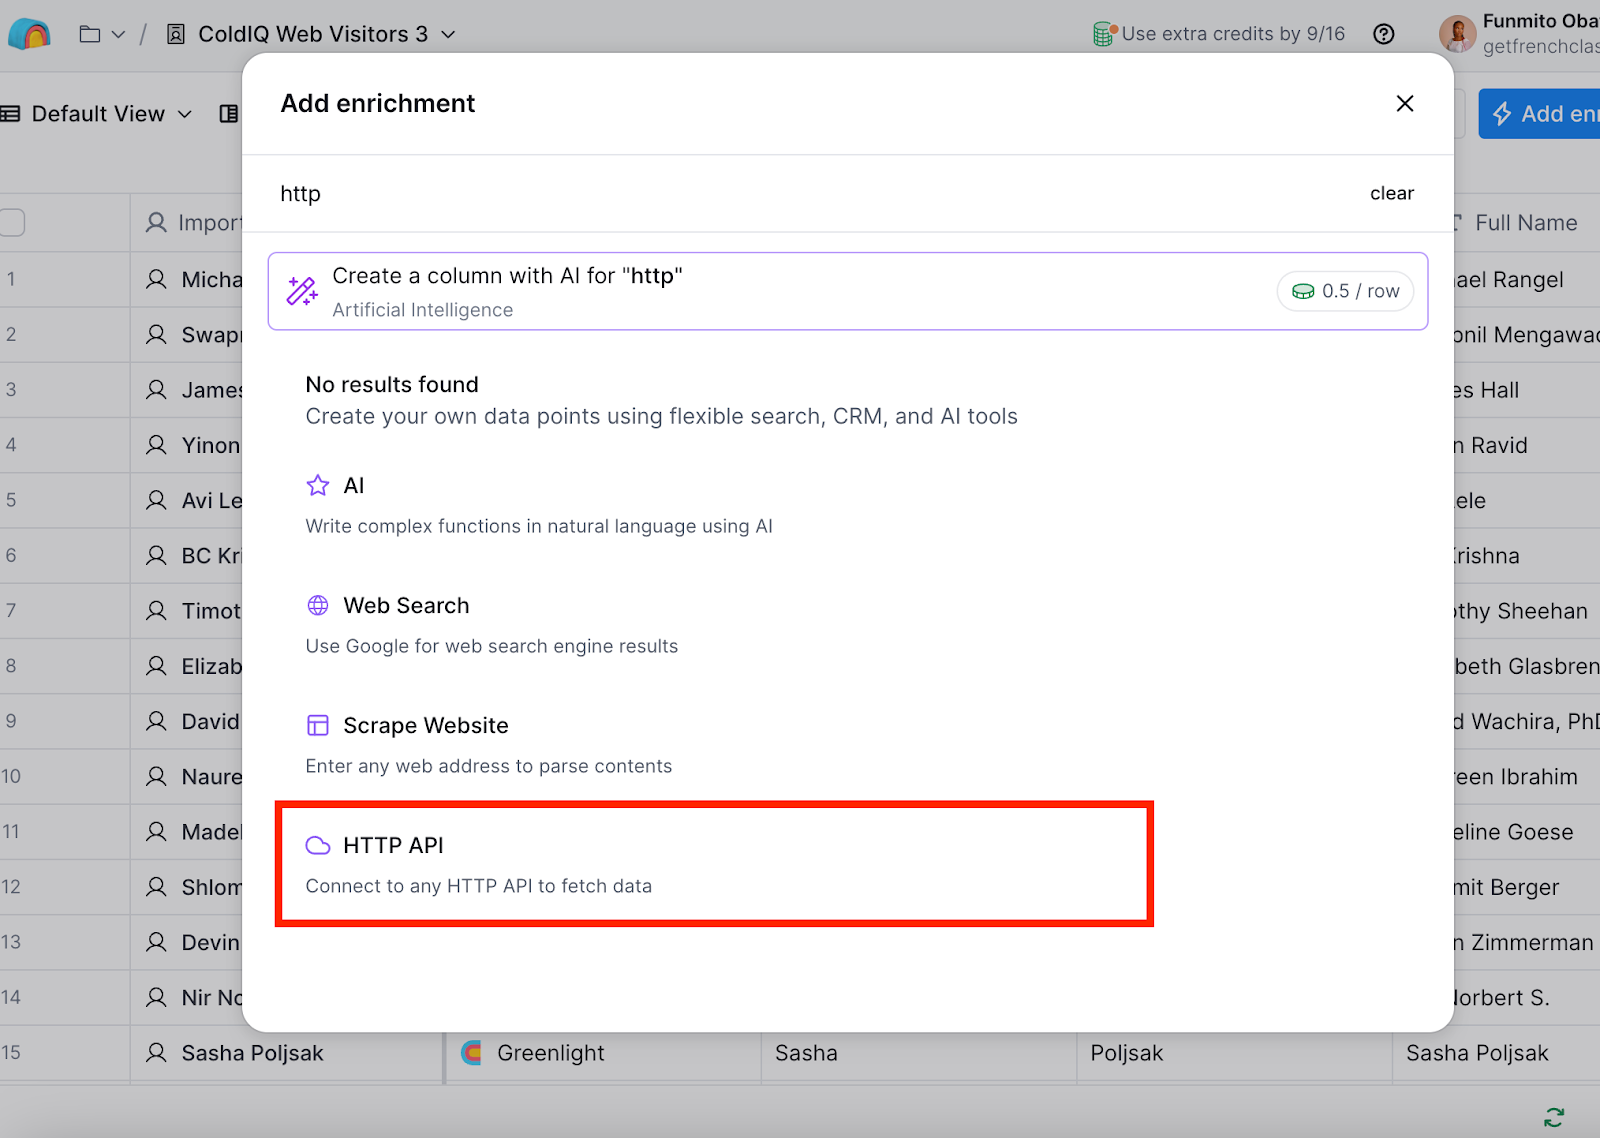Toggle the select-all rows checkbox

(12, 222)
